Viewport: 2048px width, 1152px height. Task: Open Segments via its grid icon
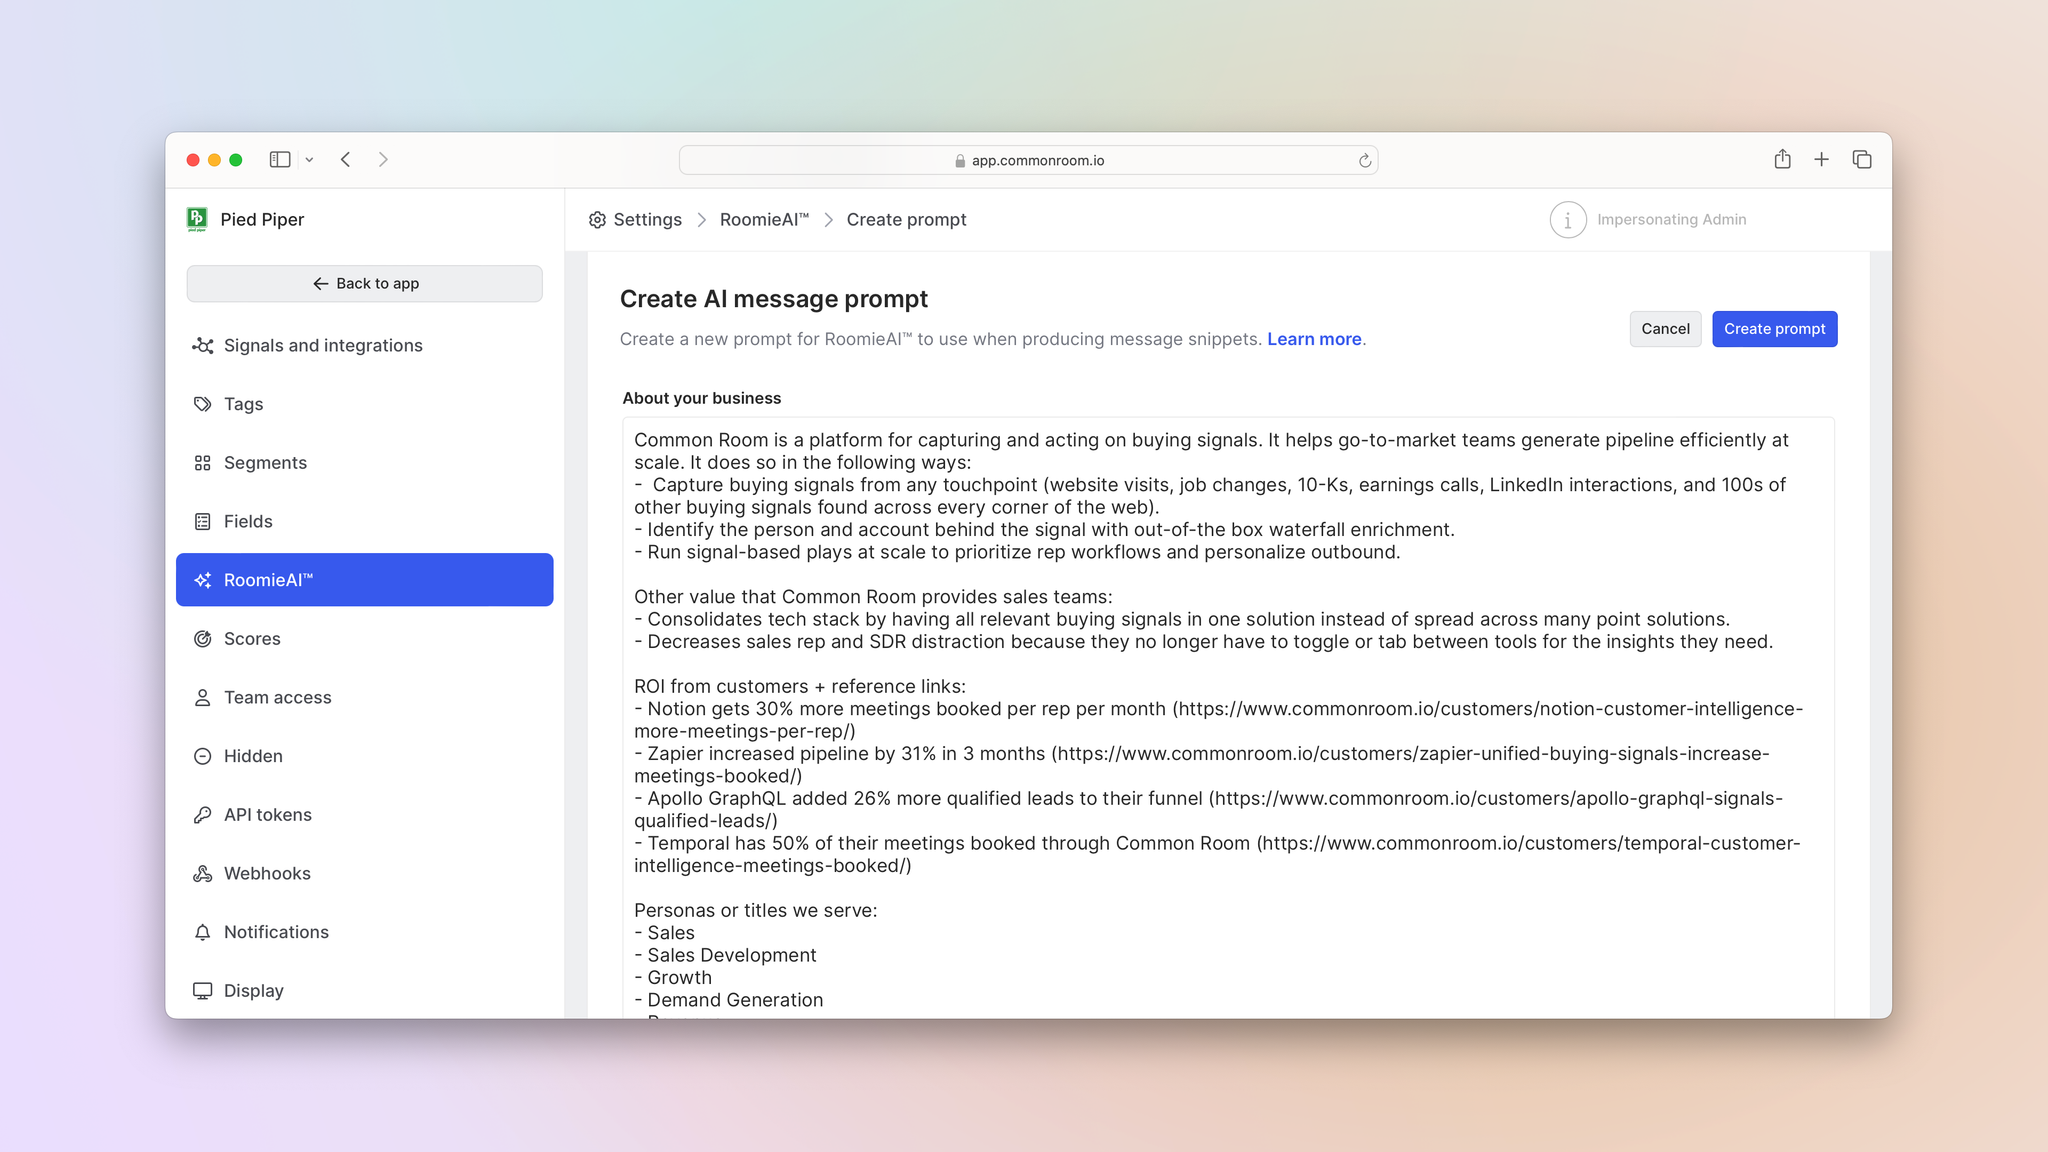coord(202,463)
